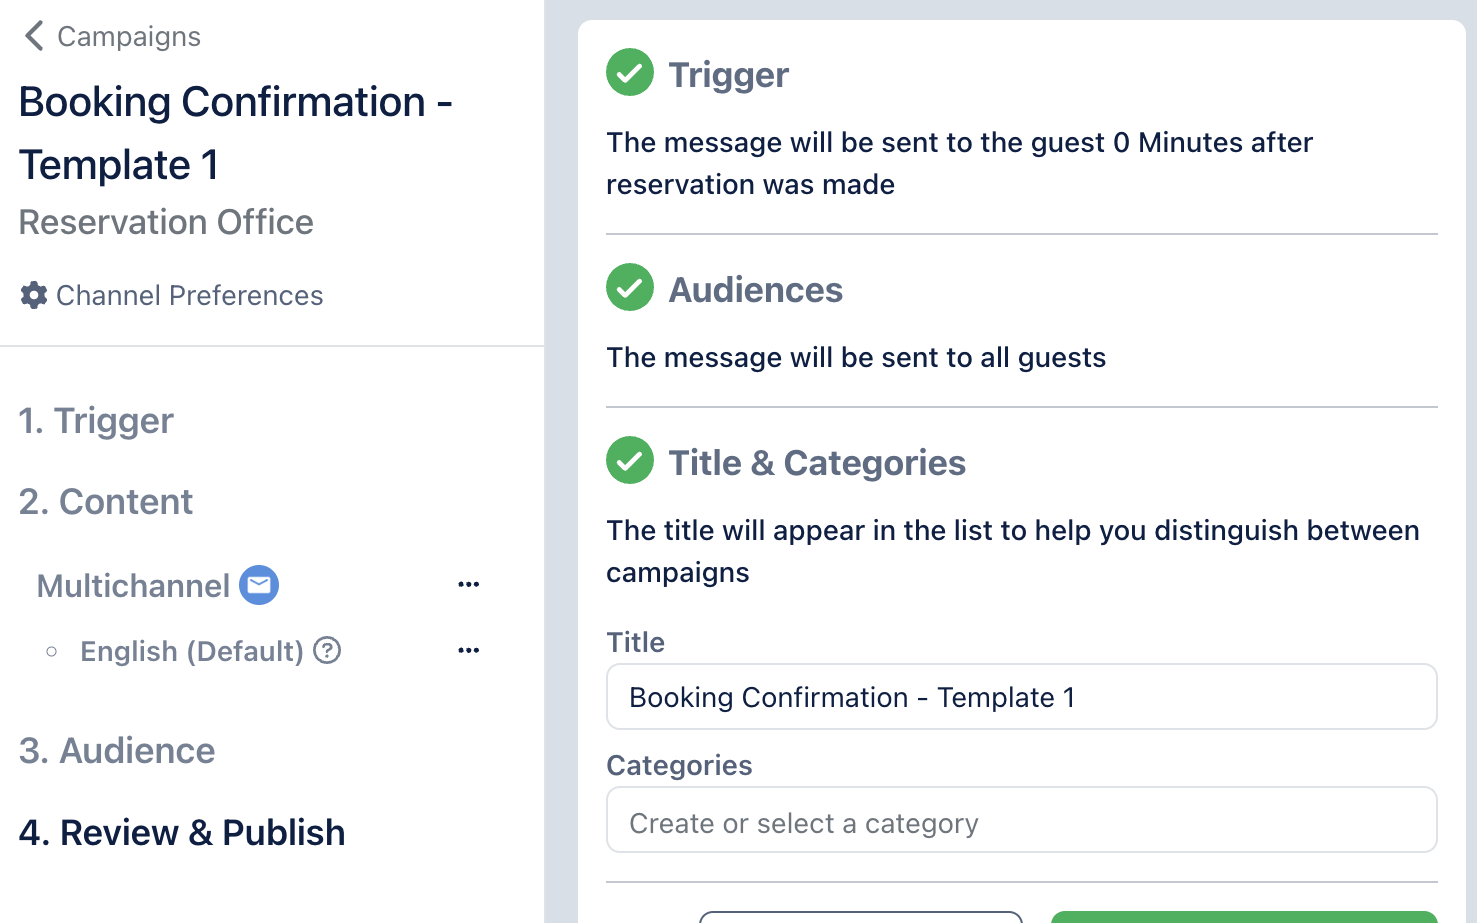The height and width of the screenshot is (923, 1477).
Task: Go to step 1. Trigger
Action: coord(96,421)
